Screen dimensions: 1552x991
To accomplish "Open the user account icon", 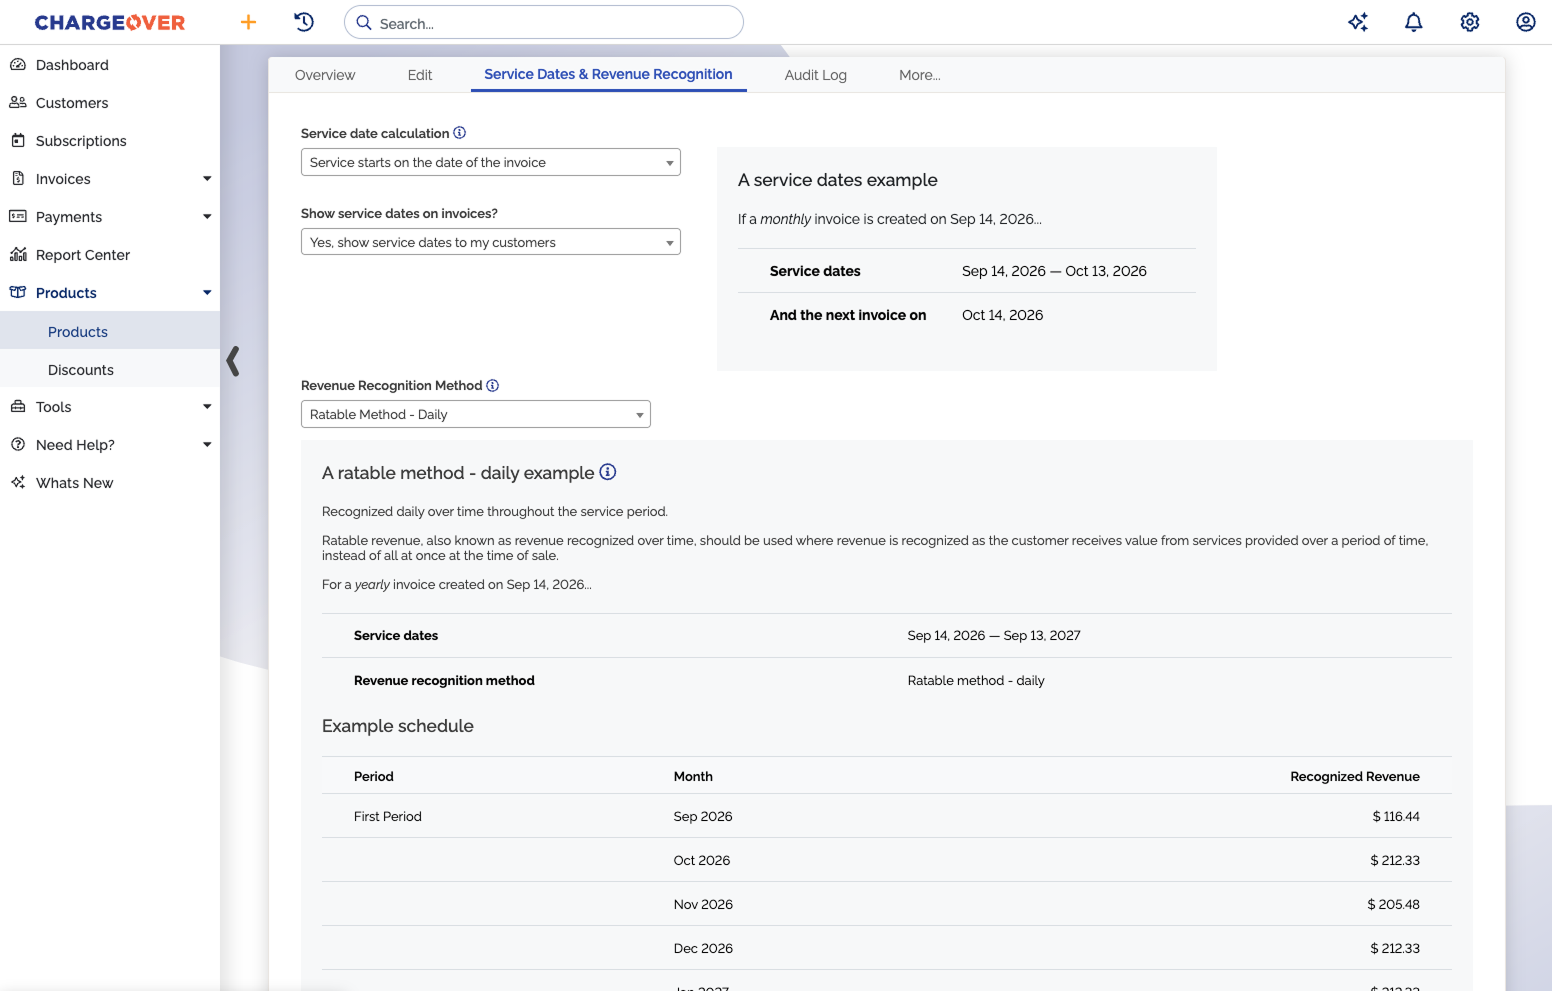I will coord(1526,22).
